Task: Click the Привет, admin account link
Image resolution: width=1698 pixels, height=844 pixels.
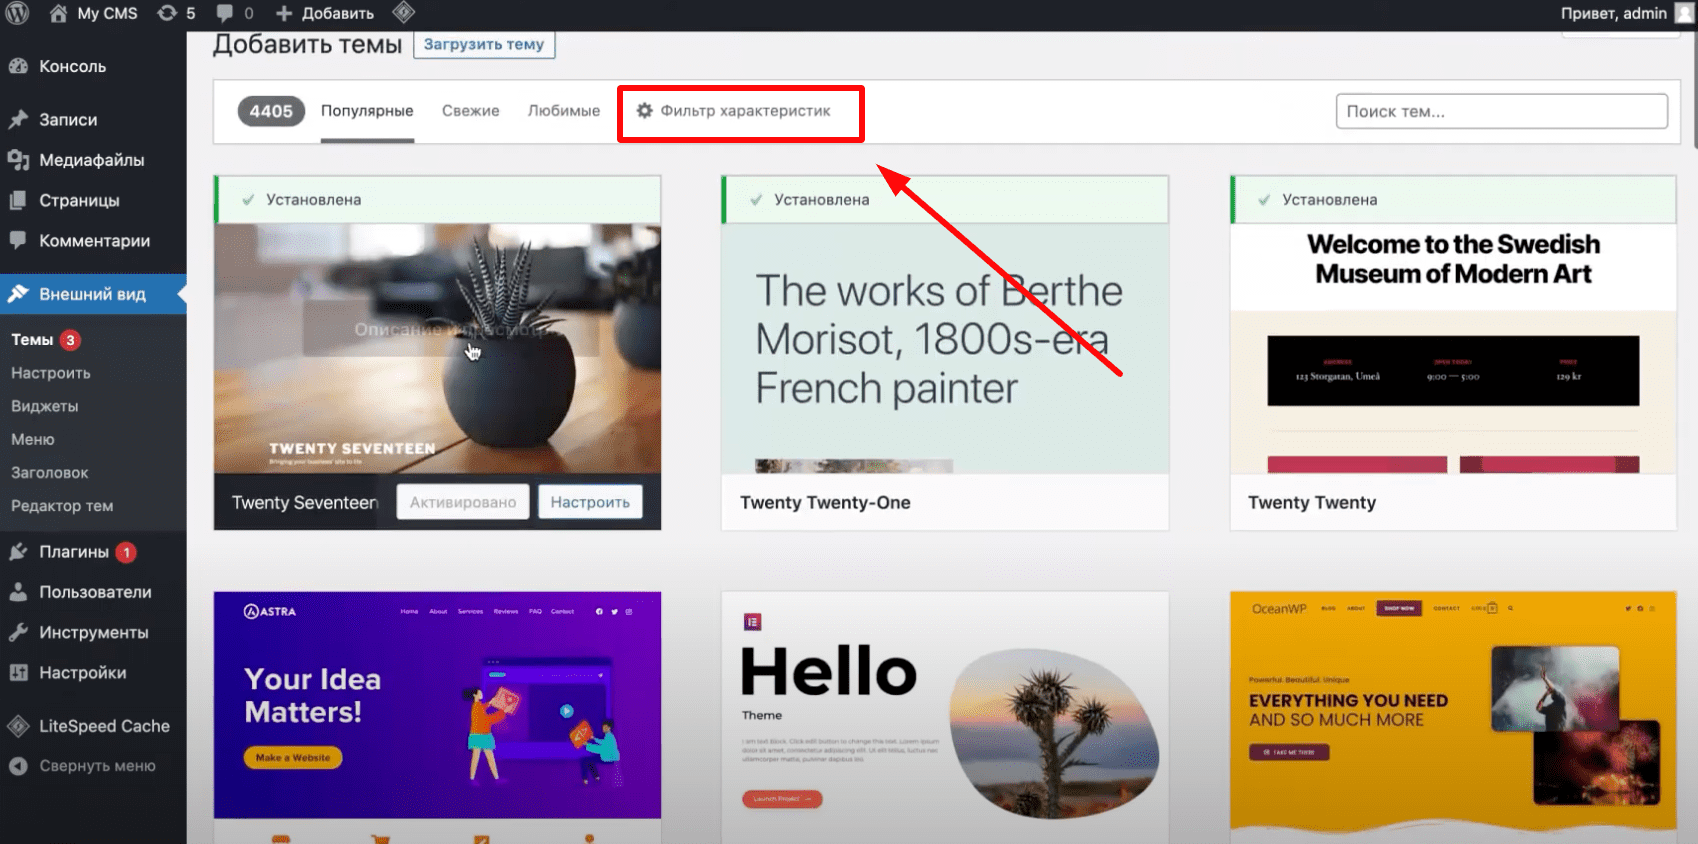Action: click(x=1613, y=13)
